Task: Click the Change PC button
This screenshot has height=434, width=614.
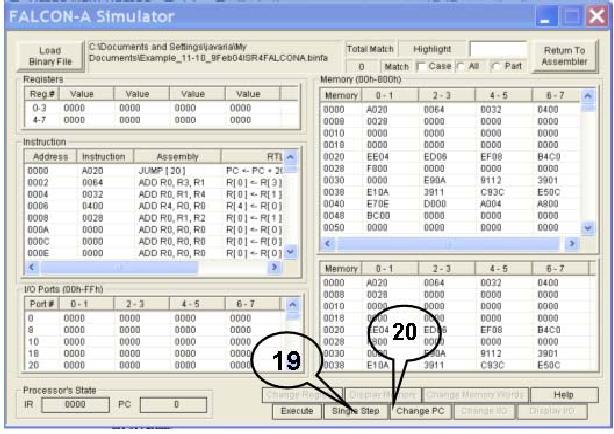Action: 421,411
